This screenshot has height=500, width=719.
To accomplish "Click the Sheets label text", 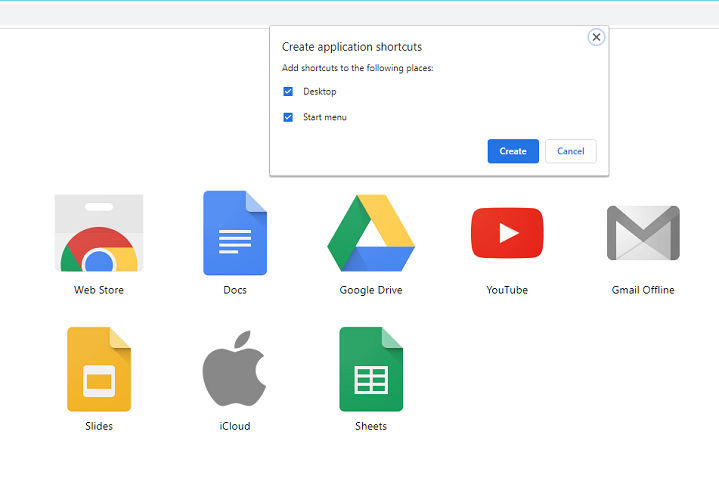I will 371,426.
